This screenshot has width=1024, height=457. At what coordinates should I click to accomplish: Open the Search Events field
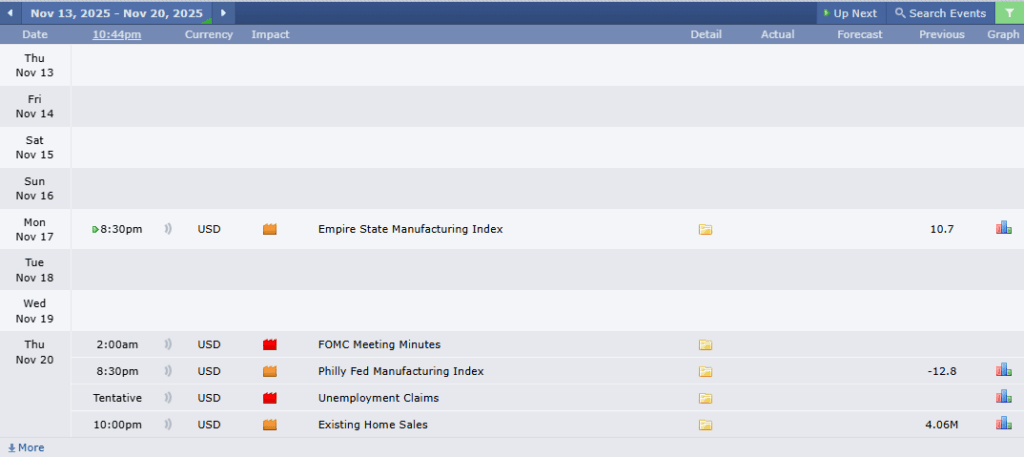point(940,13)
